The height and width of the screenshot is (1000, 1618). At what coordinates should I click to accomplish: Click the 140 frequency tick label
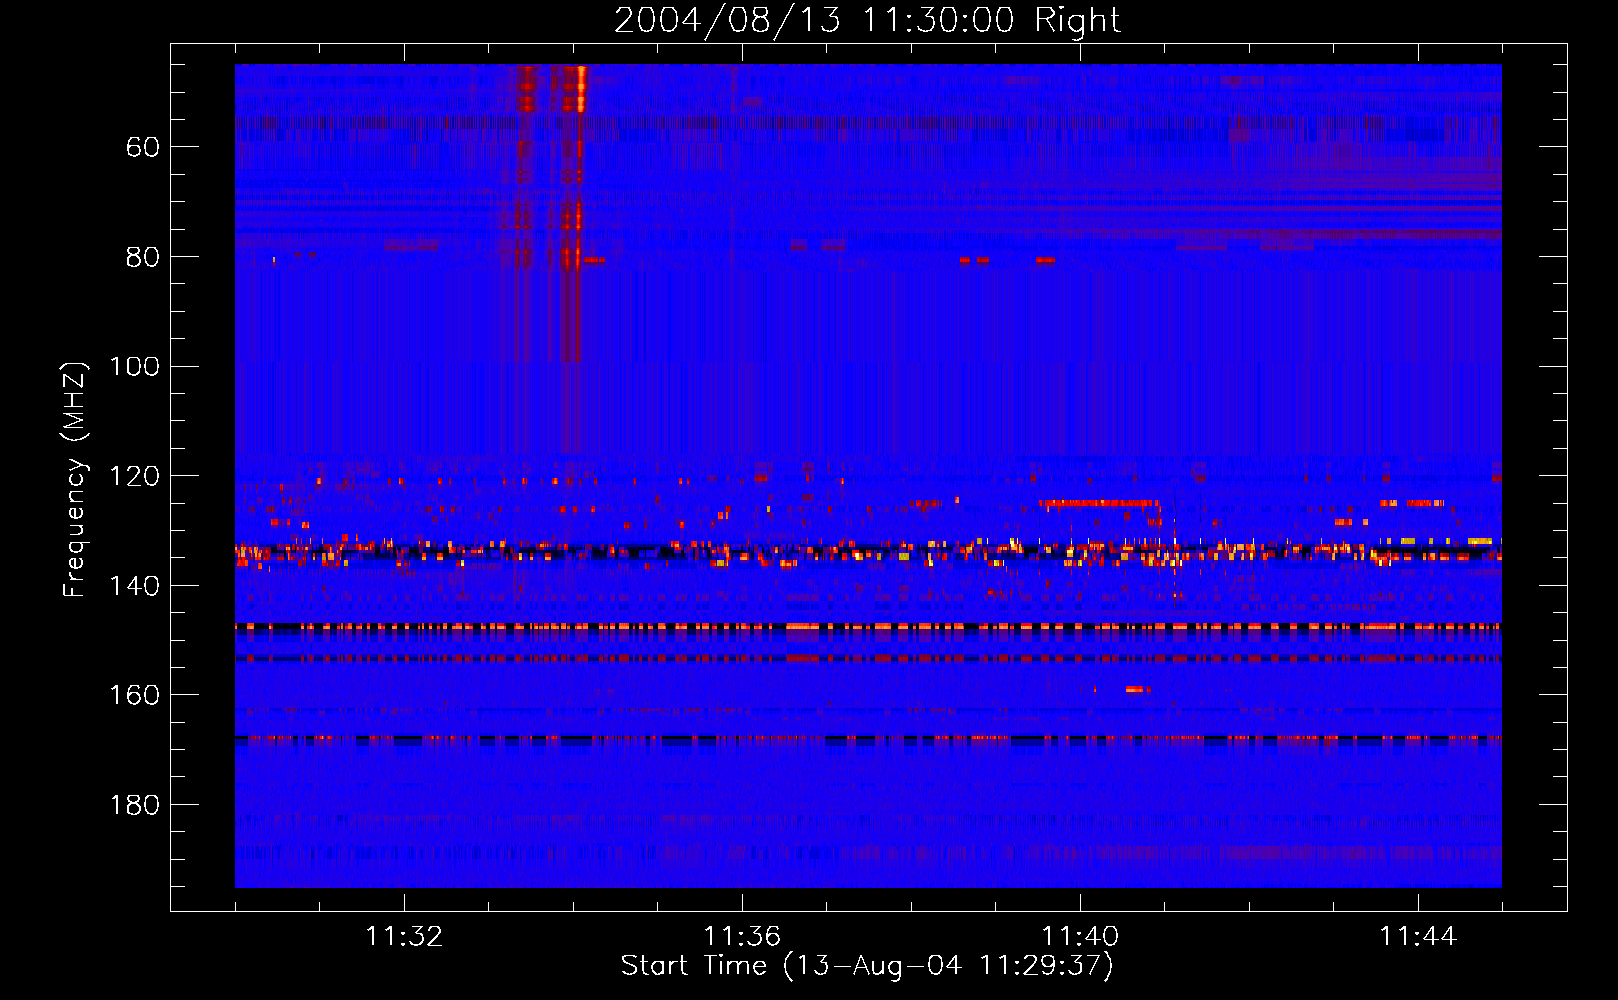point(134,586)
